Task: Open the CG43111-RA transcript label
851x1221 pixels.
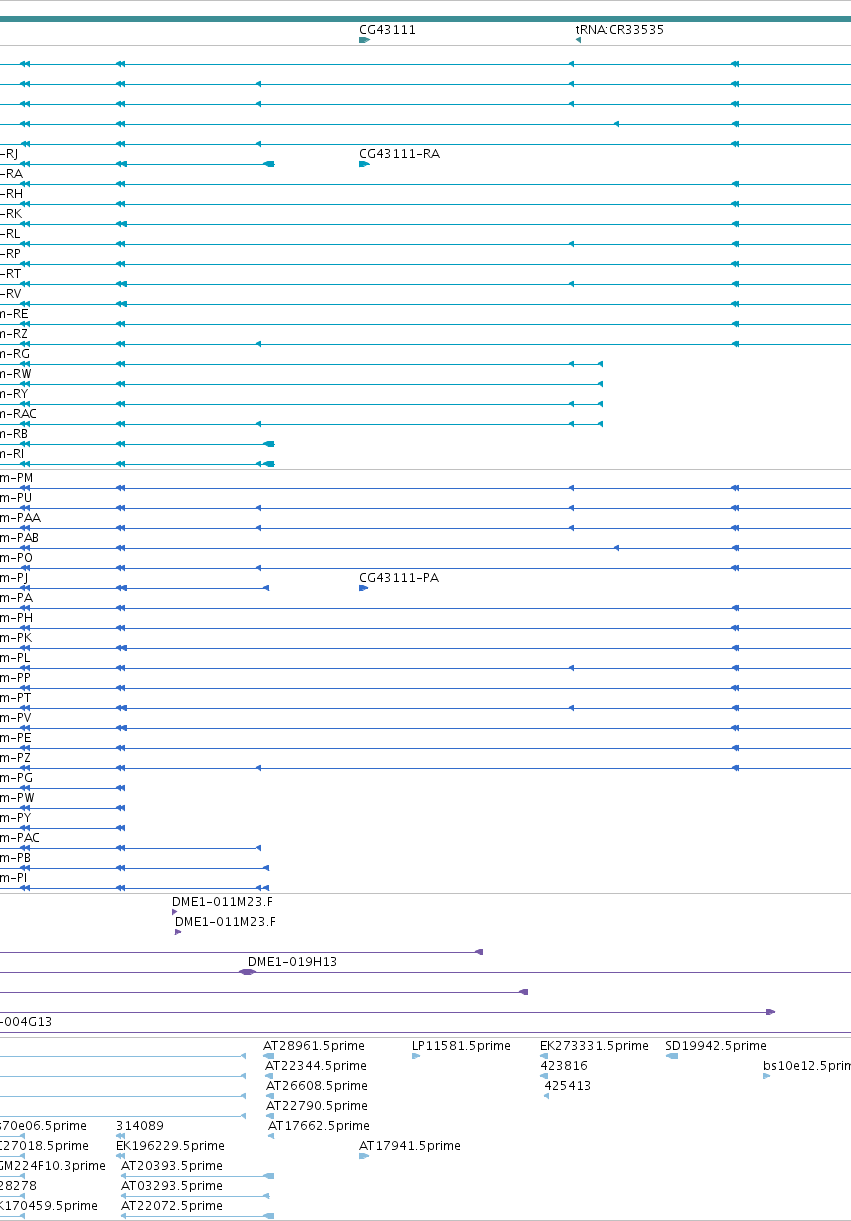Action: [x=399, y=154]
